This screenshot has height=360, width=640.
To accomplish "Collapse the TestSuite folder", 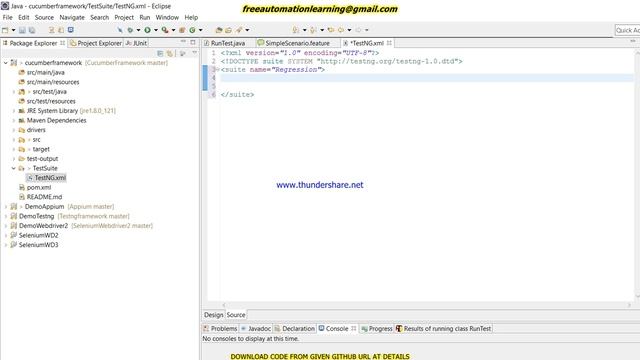I will pos(13,168).
